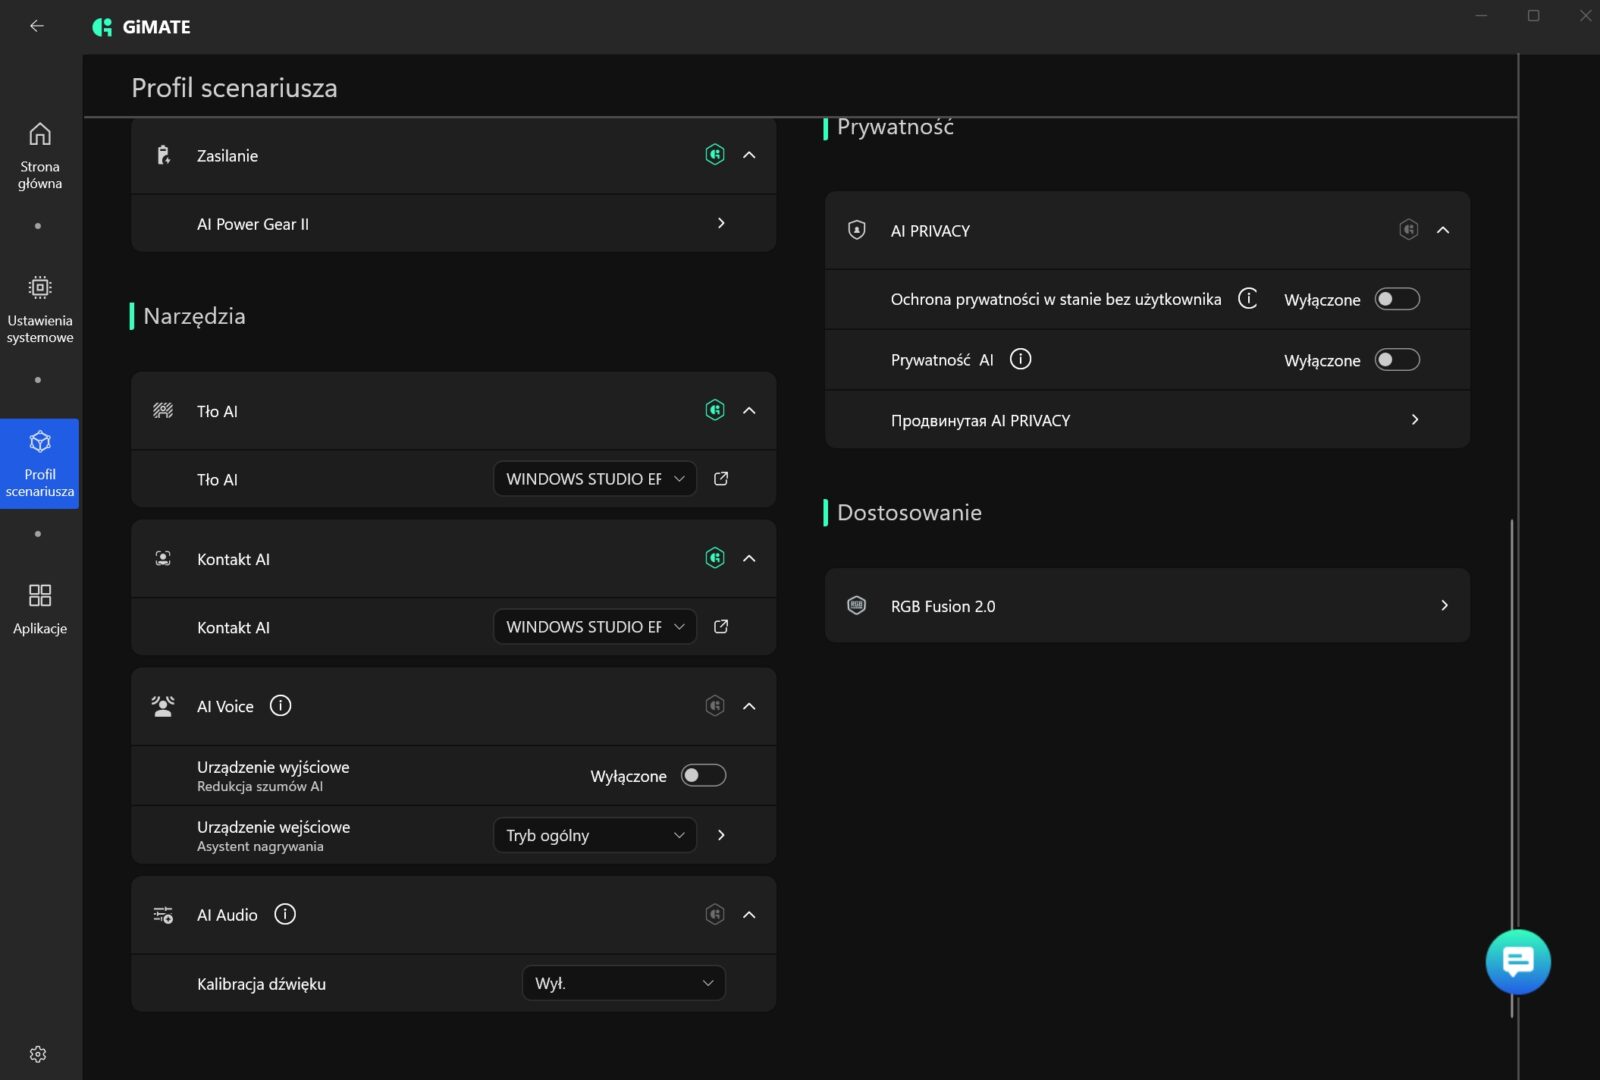Screen dimensions: 1600x1080
Task: Toggle Urządzenie wyjściowe noise reduction switch
Action: click(703, 776)
